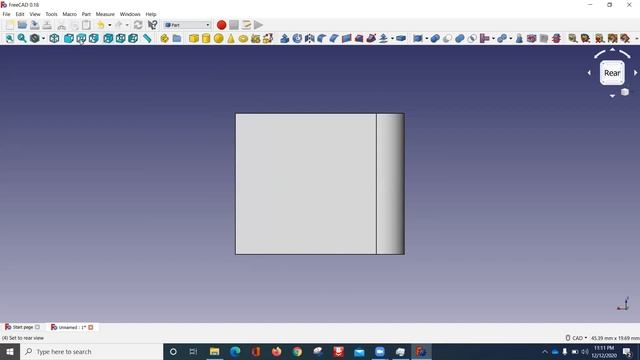This screenshot has height=360, width=640.
Task: Expand the Split features dropdown arrow
Action: [511, 39]
